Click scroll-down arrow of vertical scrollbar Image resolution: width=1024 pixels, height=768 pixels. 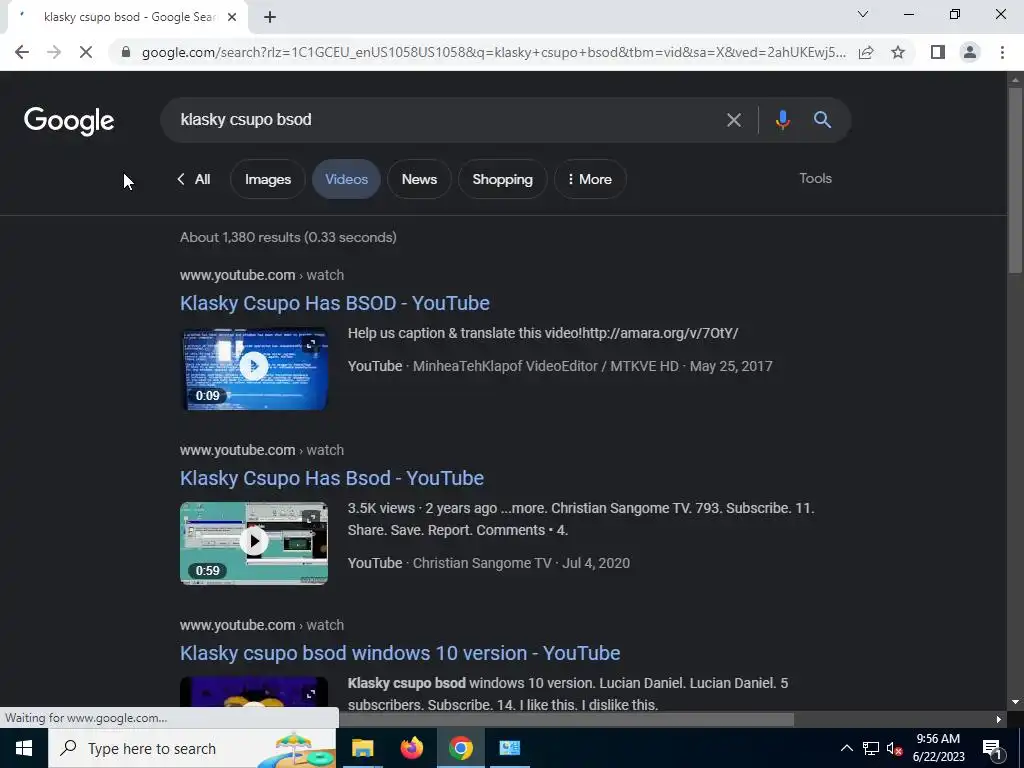point(1015,702)
